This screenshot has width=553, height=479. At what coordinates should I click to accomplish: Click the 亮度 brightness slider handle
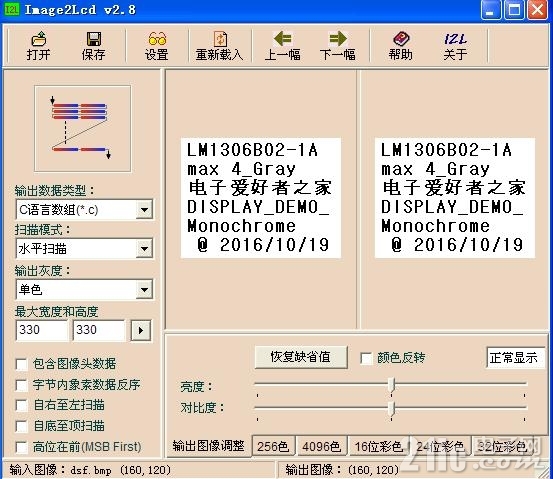click(391, 384)
